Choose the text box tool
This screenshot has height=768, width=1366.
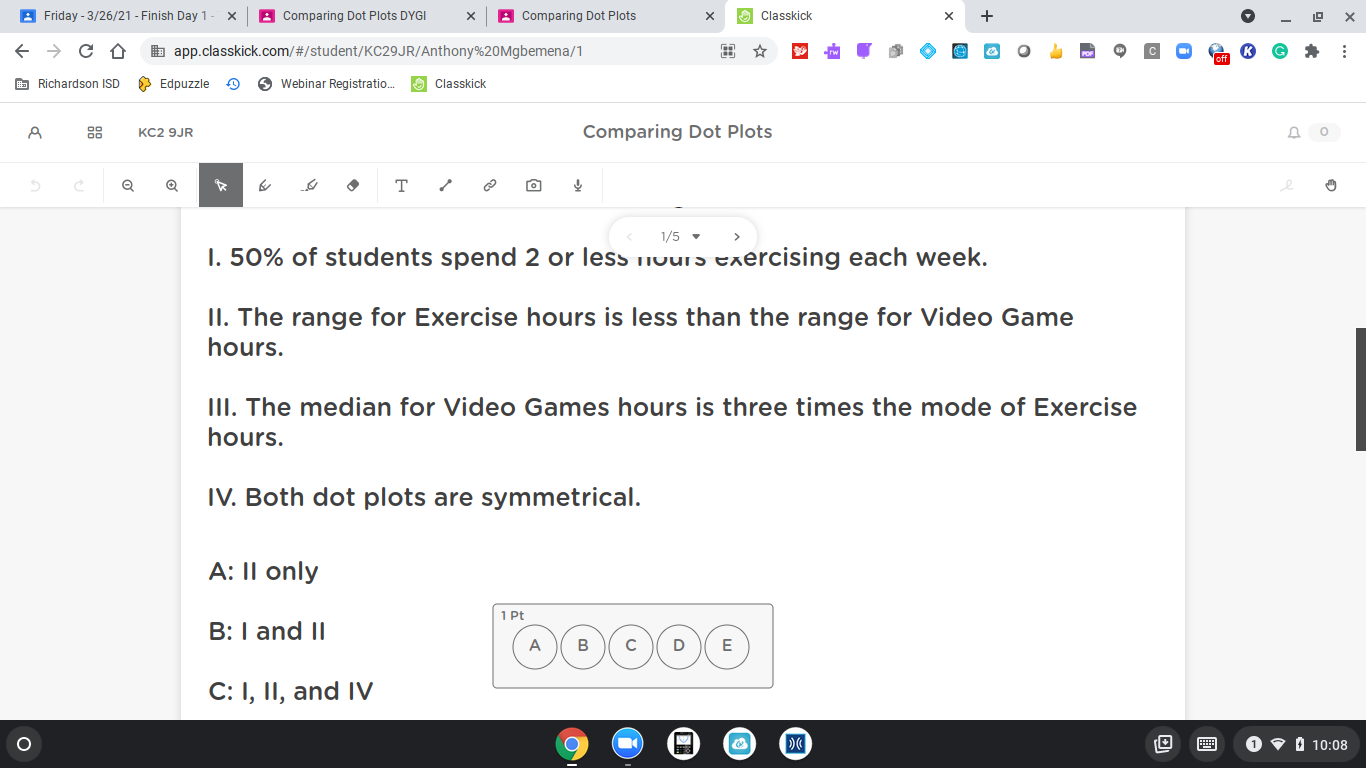(401, 185)
